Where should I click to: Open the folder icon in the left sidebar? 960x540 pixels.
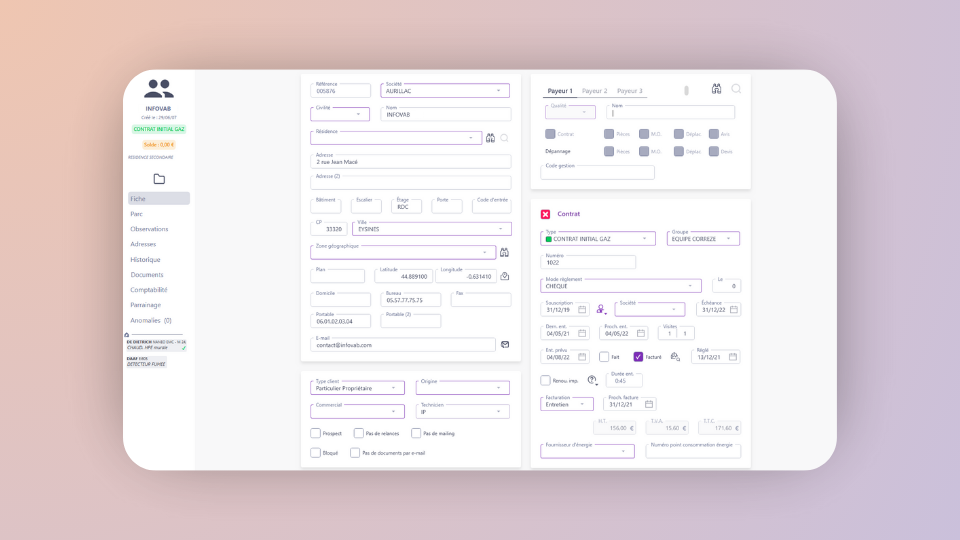tap(159, 179)
